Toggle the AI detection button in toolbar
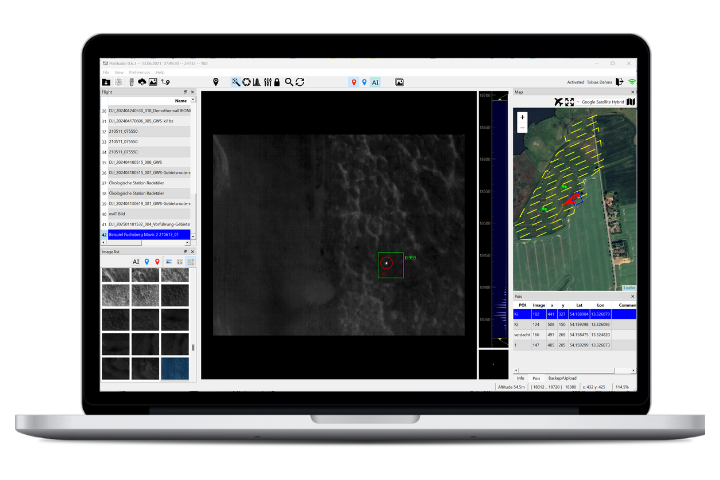 [x=376, y=82]
